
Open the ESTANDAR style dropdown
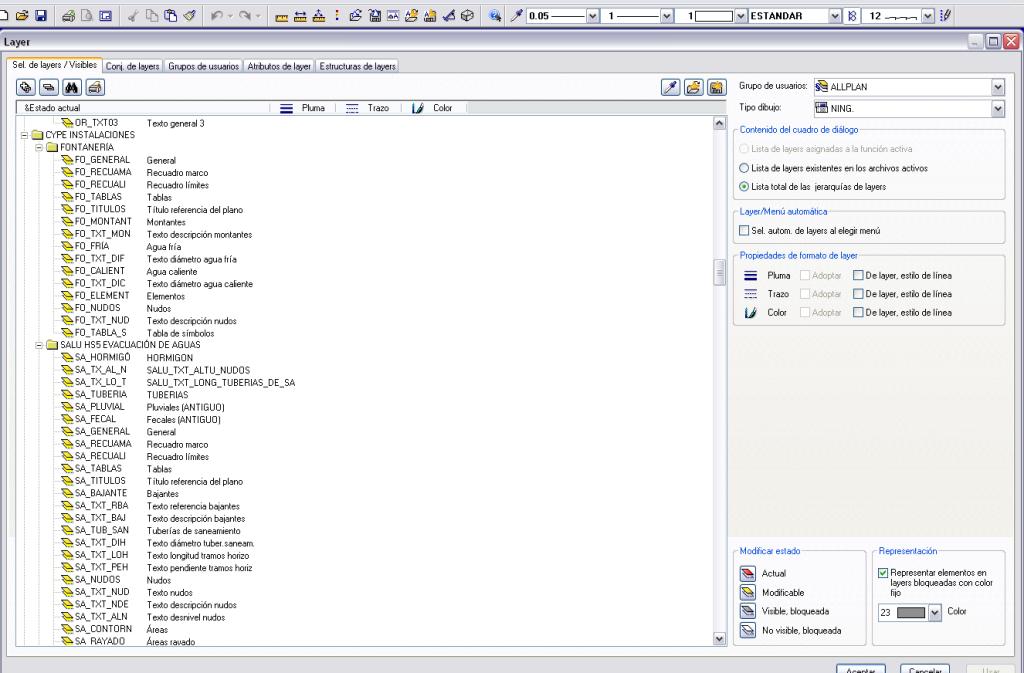click(x=835, y=16)
